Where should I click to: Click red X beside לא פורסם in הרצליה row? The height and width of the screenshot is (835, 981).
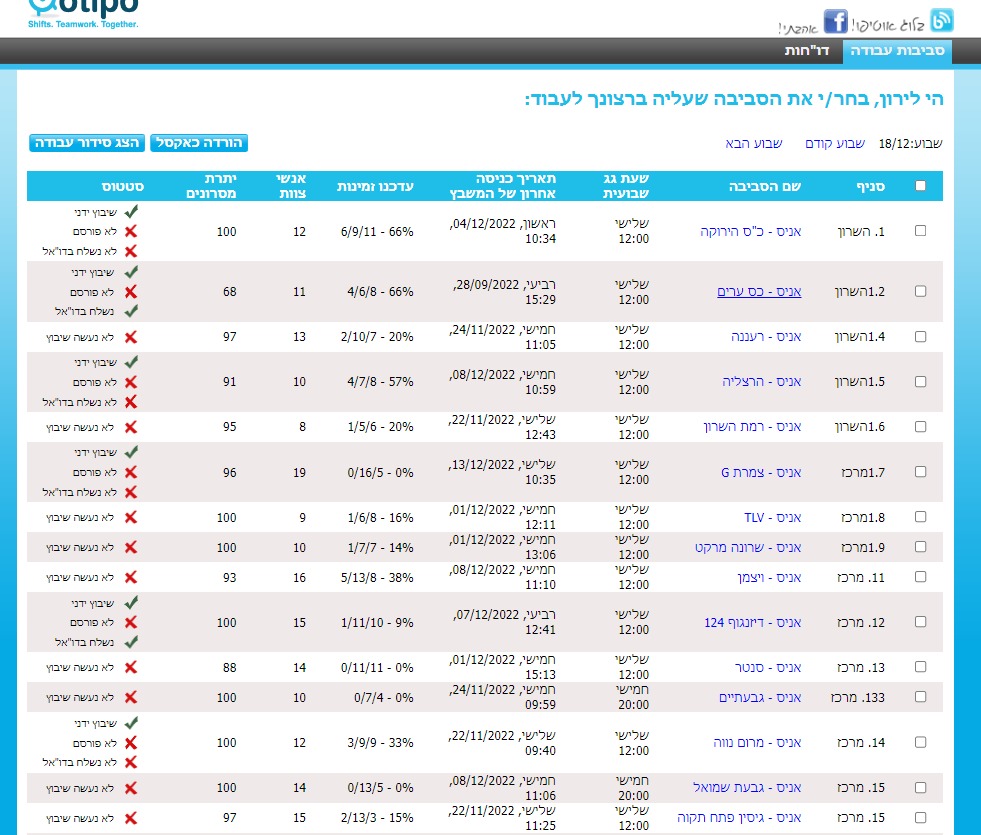point(131,382)
